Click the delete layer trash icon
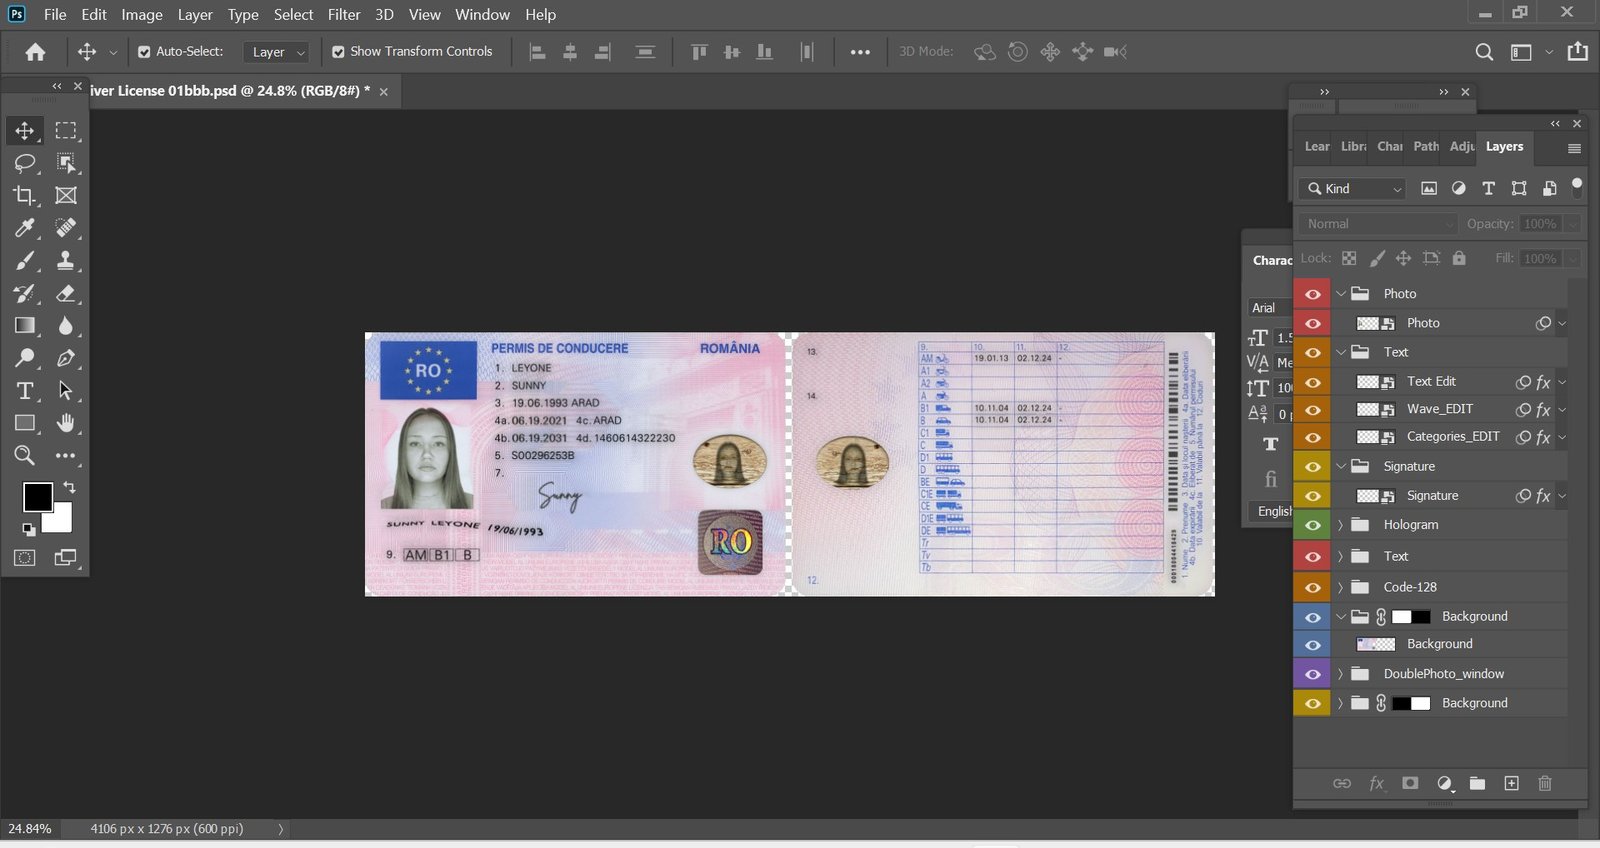This screenshot has height=848, width=1600. coord(1544,784)
